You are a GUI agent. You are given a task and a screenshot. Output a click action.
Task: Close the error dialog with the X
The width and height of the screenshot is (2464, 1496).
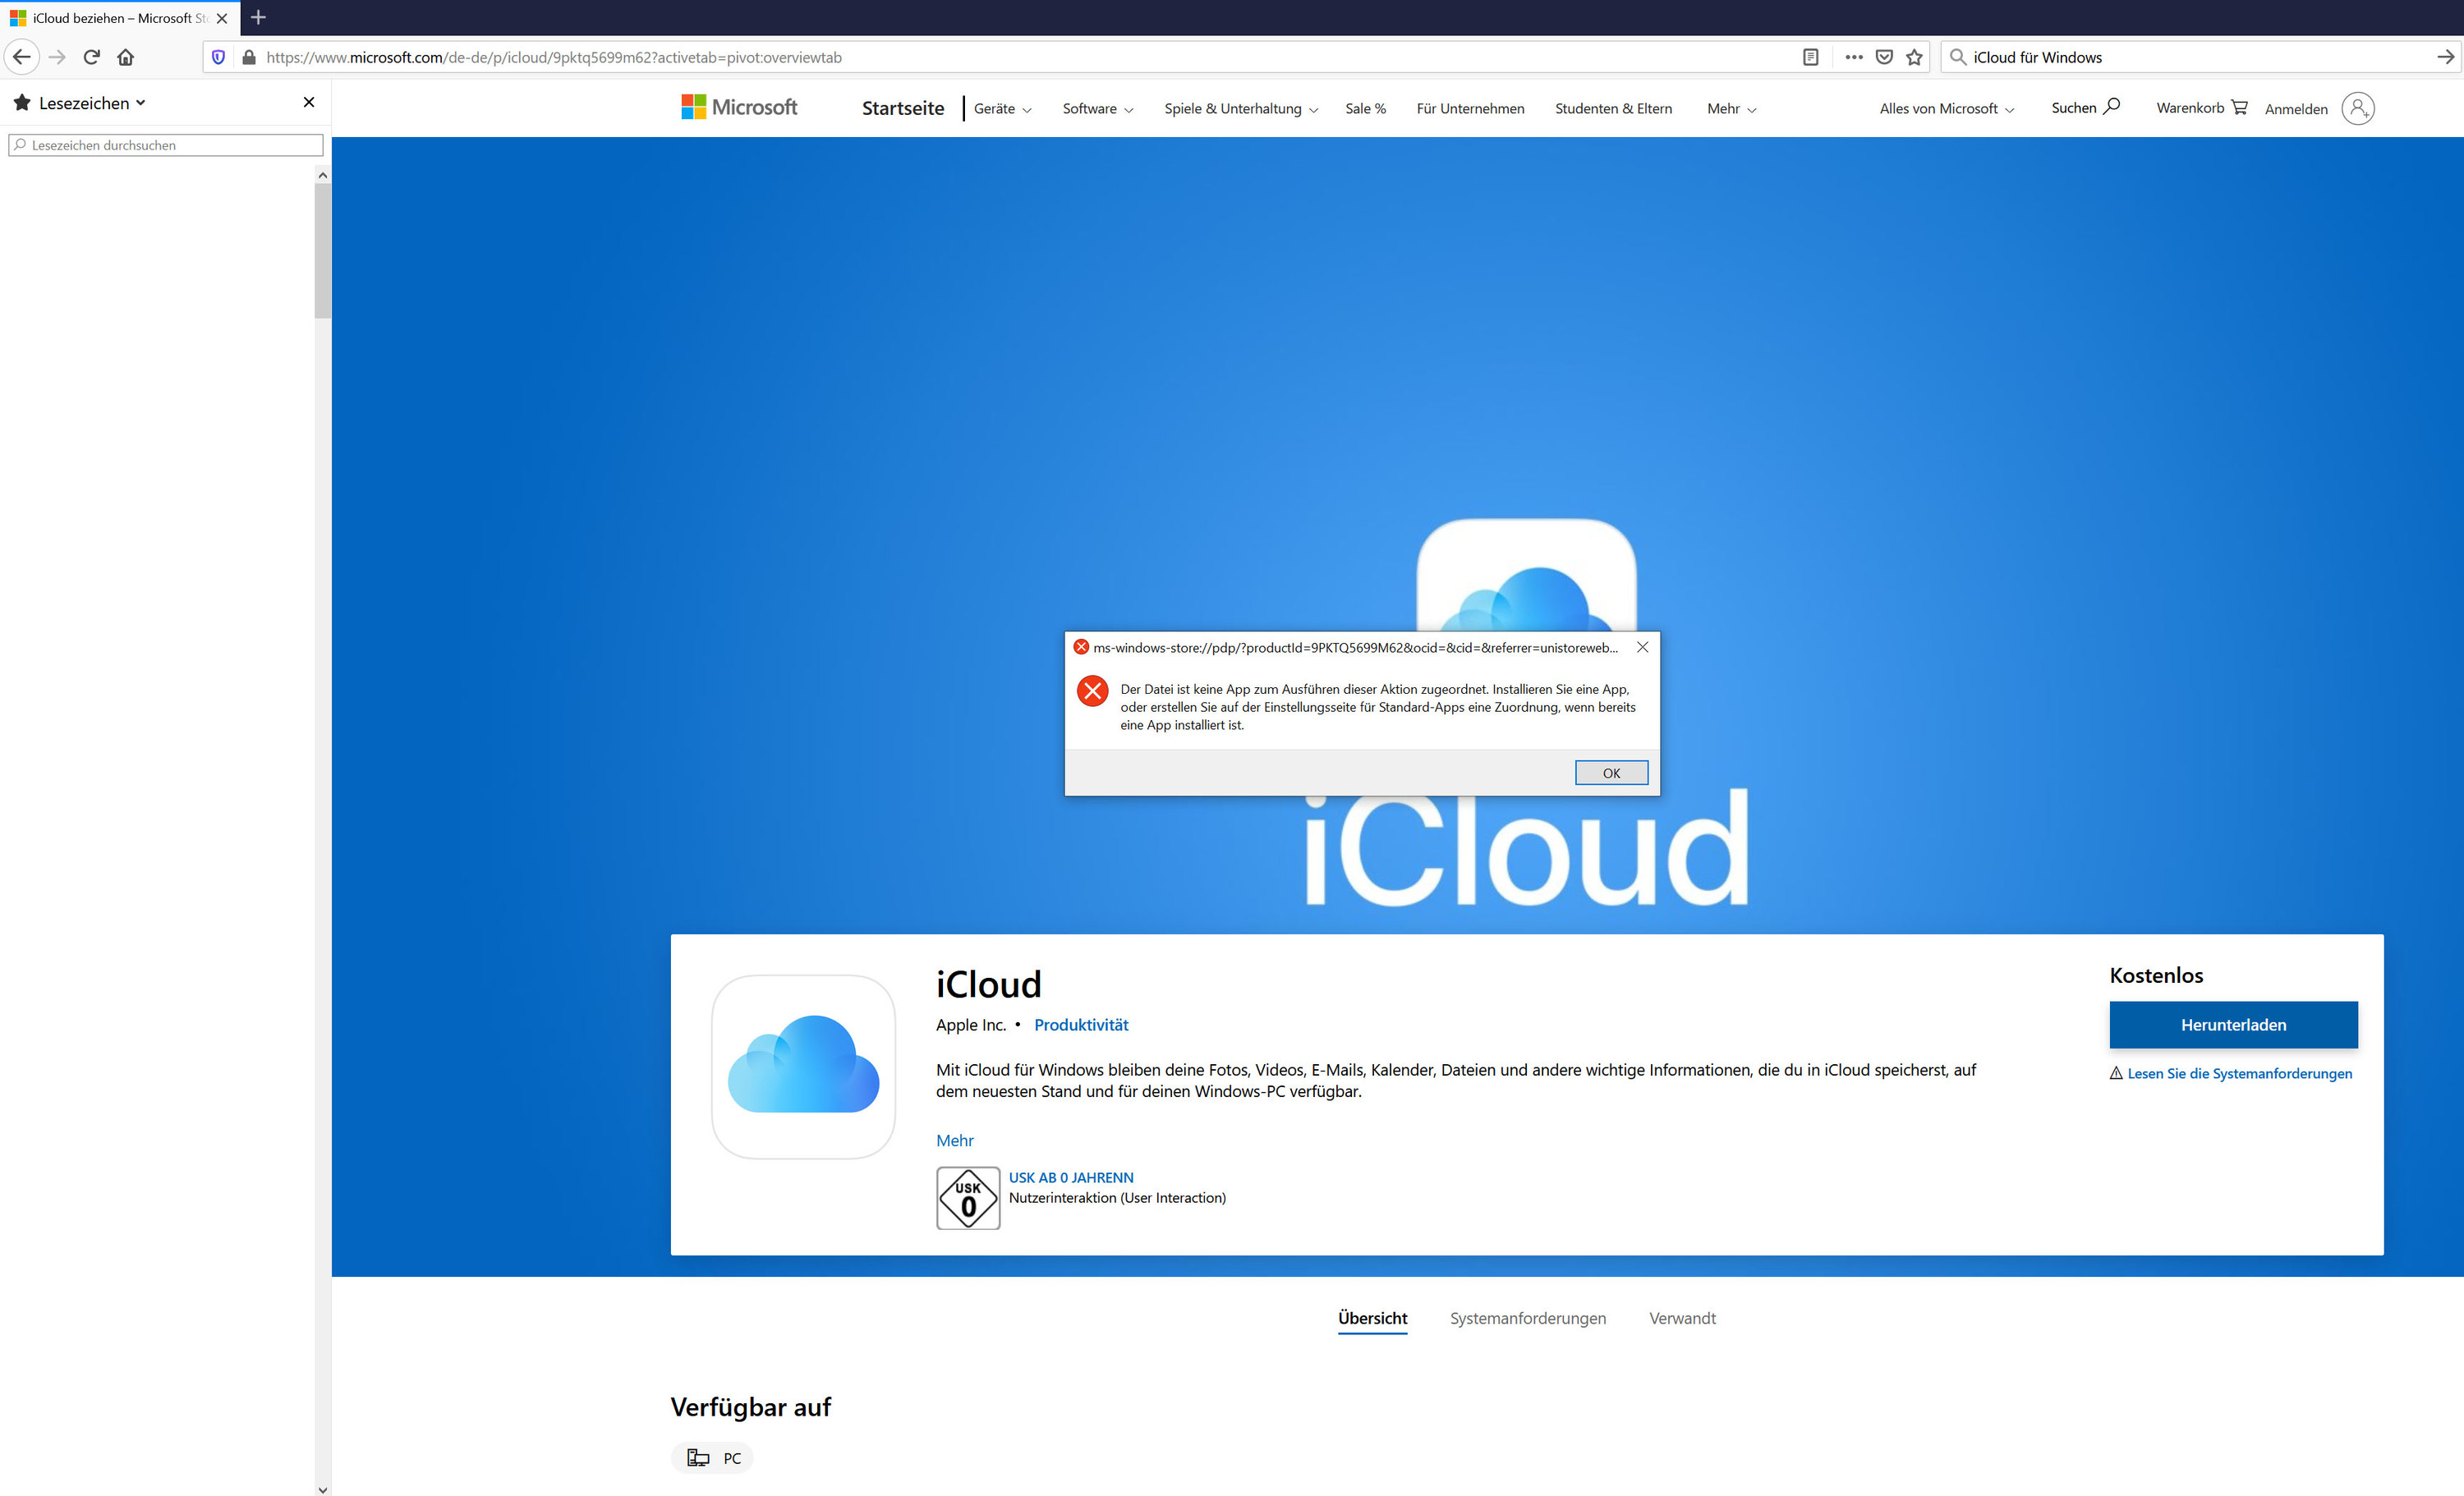click(x=1642, y=647)
